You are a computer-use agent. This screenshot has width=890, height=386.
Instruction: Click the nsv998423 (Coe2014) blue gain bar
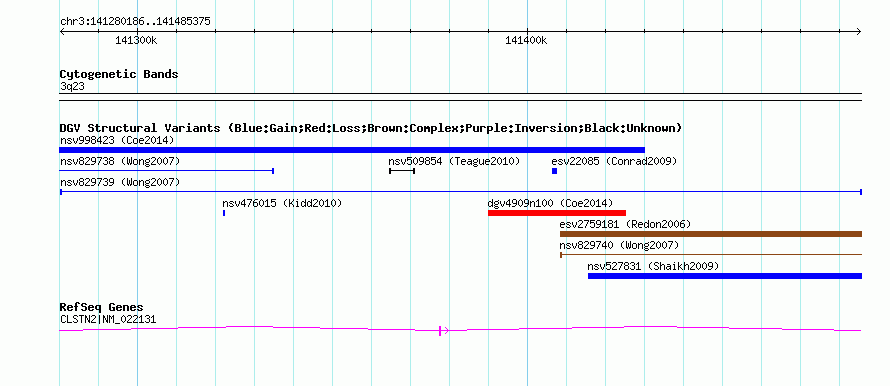(352, 150)
